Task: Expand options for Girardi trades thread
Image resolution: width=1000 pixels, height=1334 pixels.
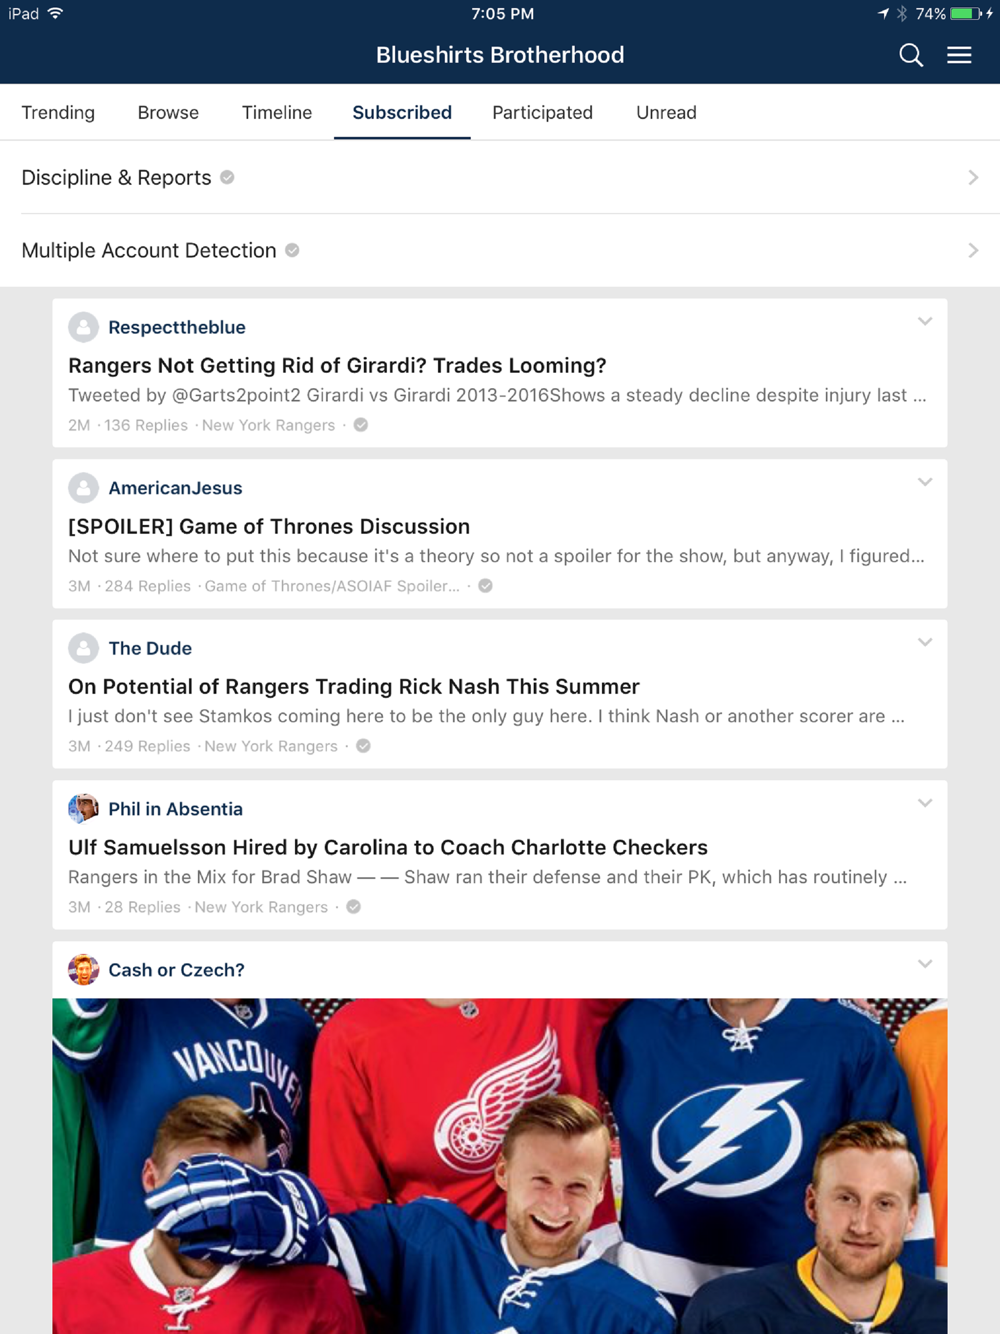Action: (x=925, y=322)
